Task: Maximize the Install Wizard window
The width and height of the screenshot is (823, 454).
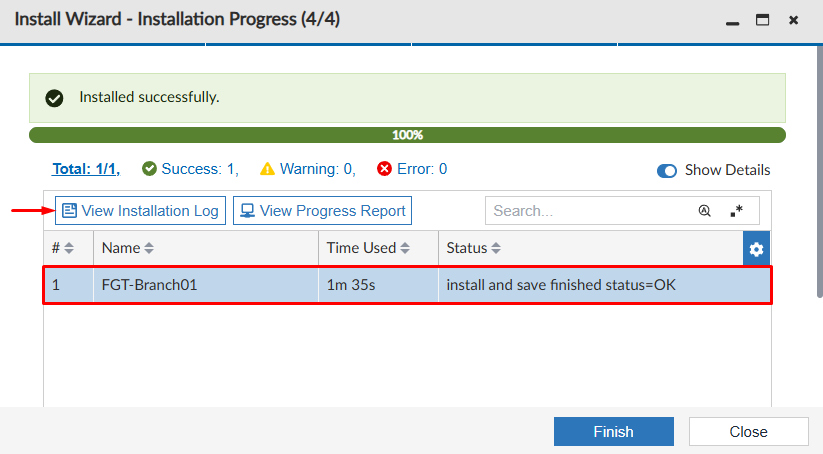Action: click(x=763, y=20)
